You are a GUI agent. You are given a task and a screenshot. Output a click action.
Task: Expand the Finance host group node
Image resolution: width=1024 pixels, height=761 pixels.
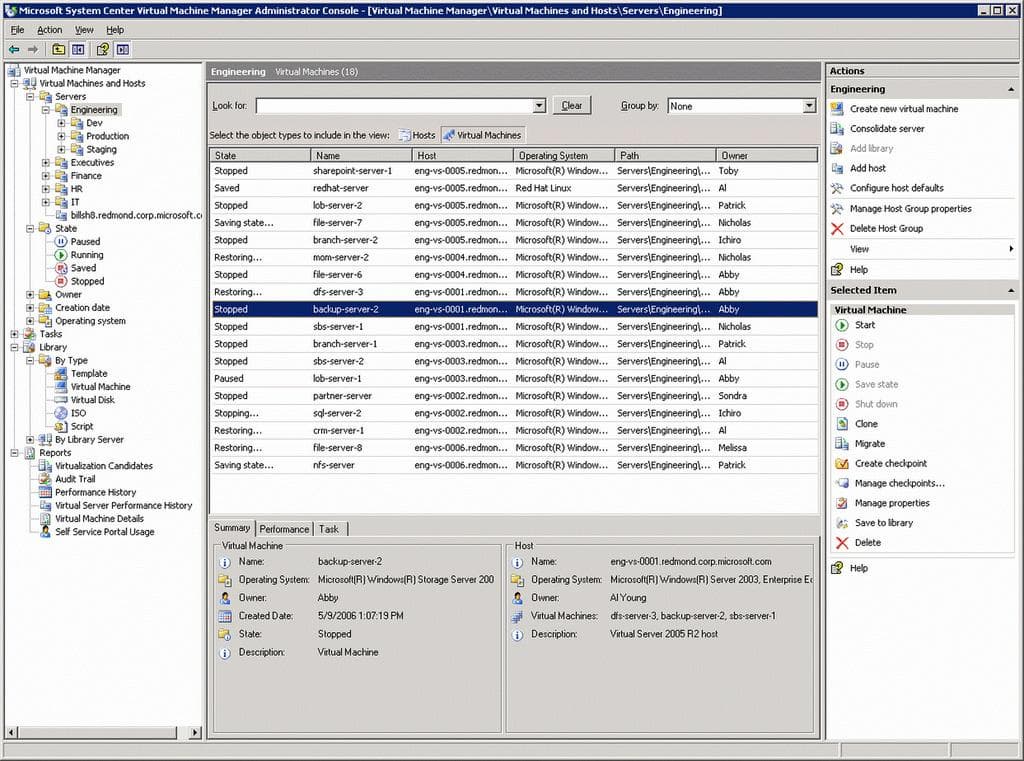click(x=46, y=176)
